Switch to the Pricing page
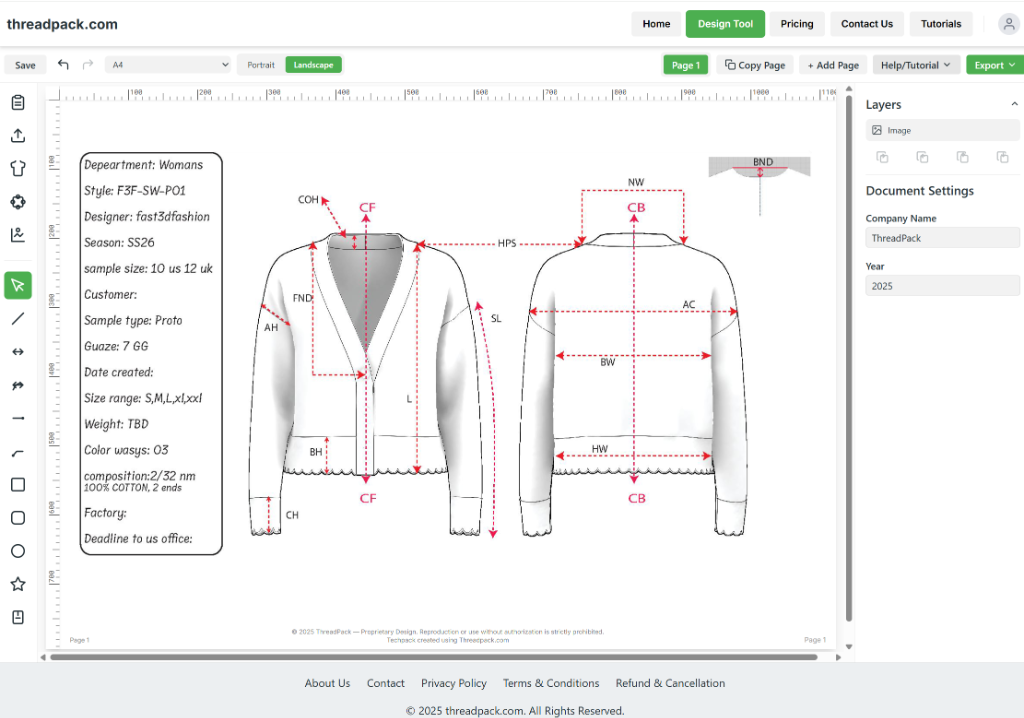1024x718 pixels. [797, 23]
